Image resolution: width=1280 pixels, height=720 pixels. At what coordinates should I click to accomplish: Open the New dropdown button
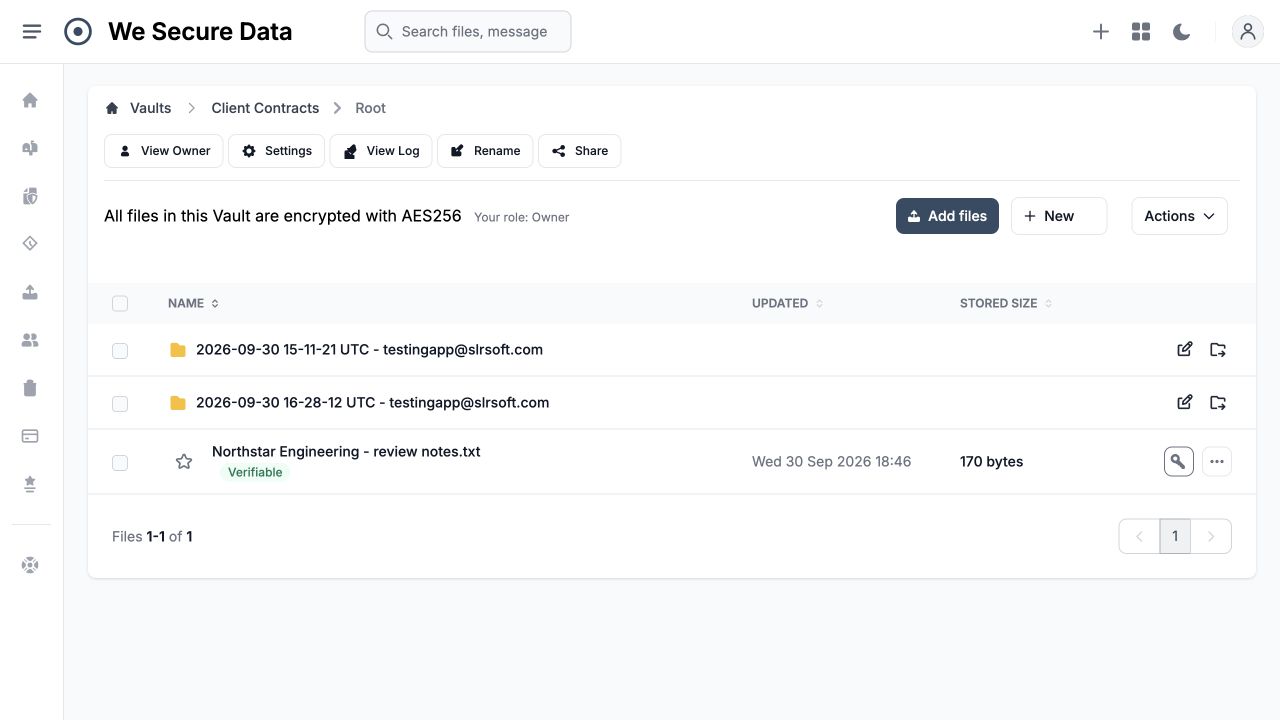click(1059, 216)
